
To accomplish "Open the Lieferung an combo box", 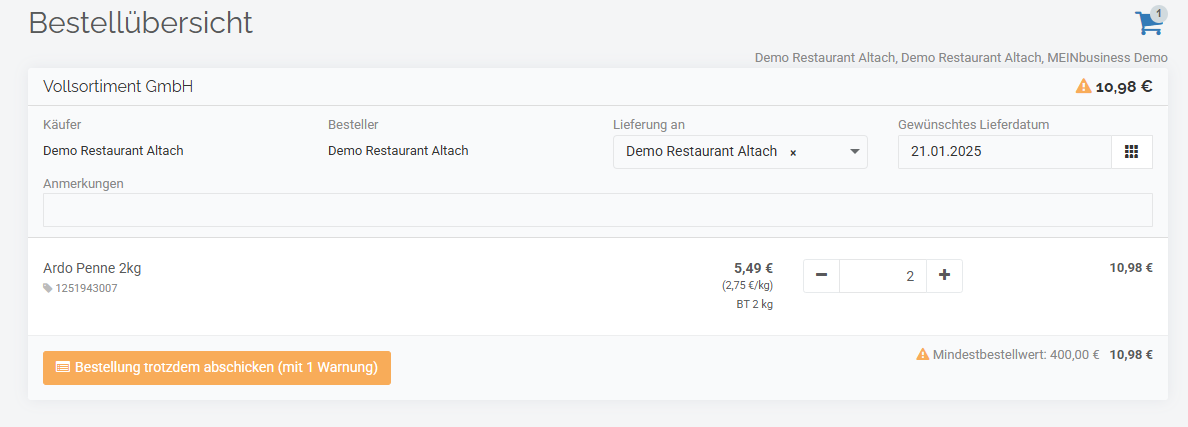I will [739, 151].
